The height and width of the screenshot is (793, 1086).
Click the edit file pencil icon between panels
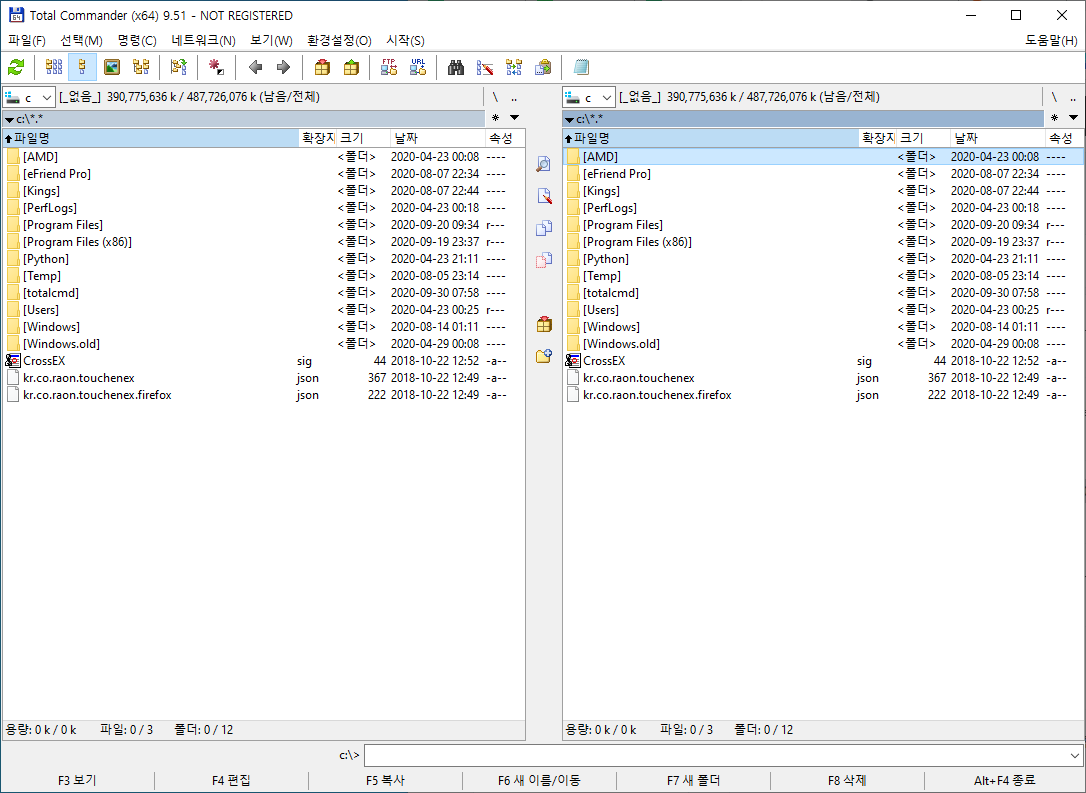pos(544,196)
